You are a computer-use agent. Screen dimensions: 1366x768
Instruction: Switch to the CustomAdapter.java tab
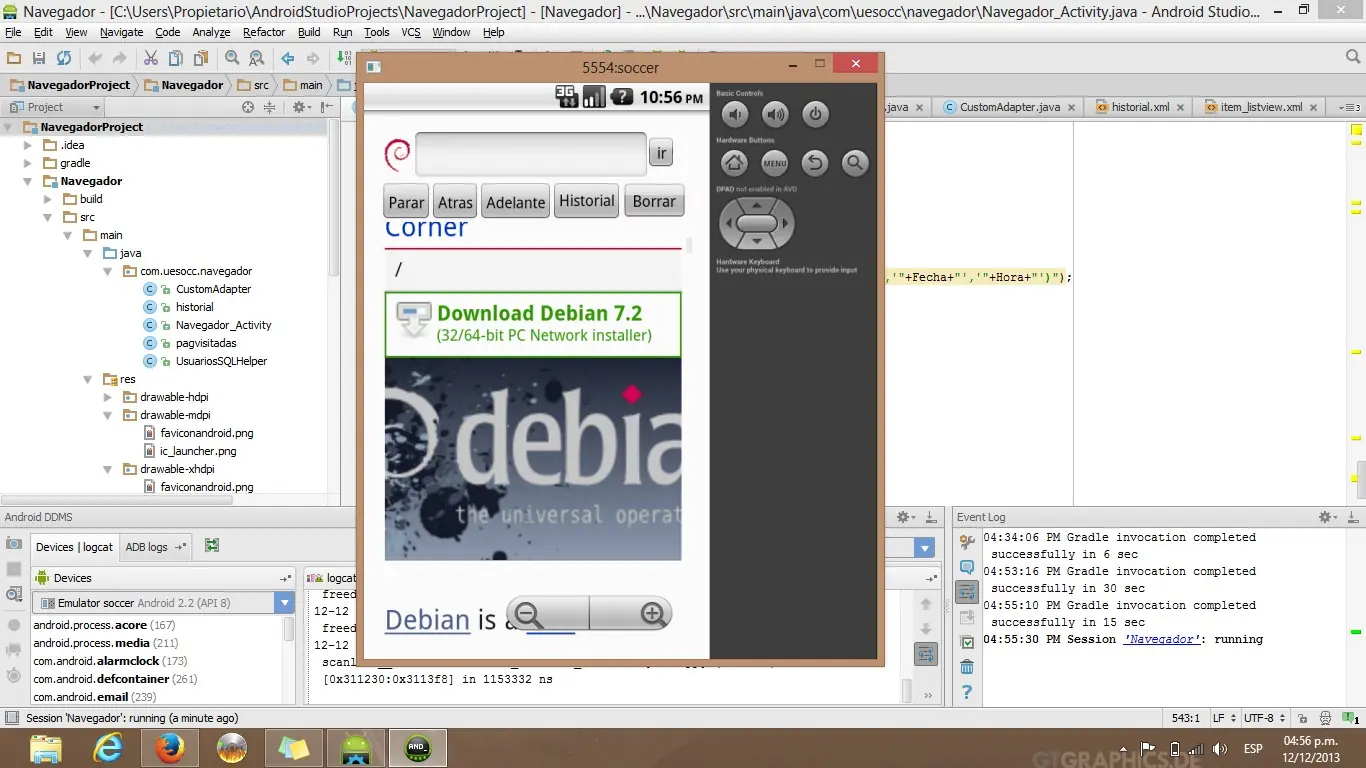(1010, 107)
